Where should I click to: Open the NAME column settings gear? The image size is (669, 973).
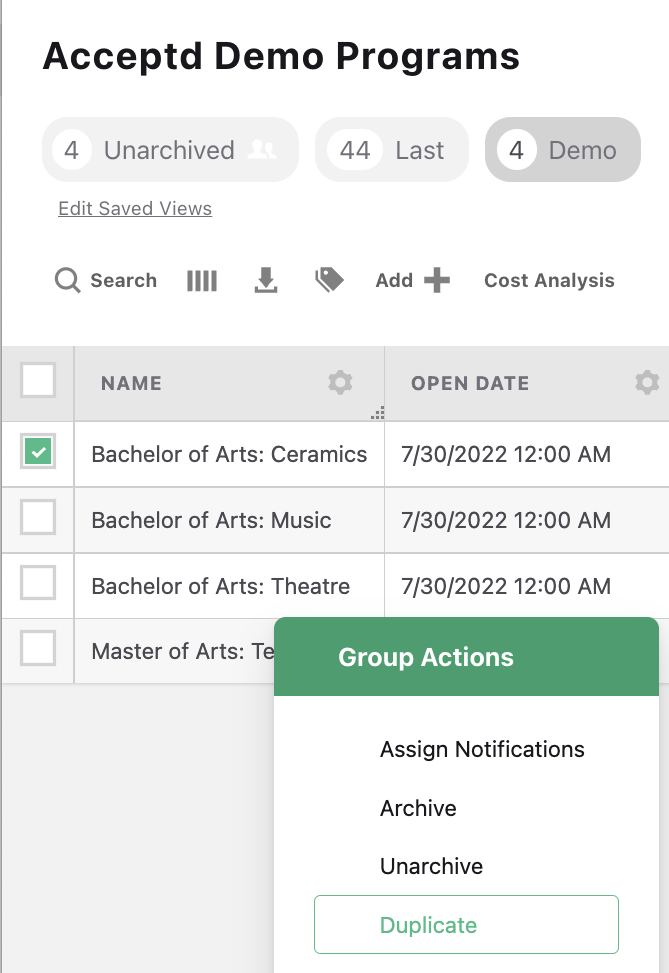(340, 382)
